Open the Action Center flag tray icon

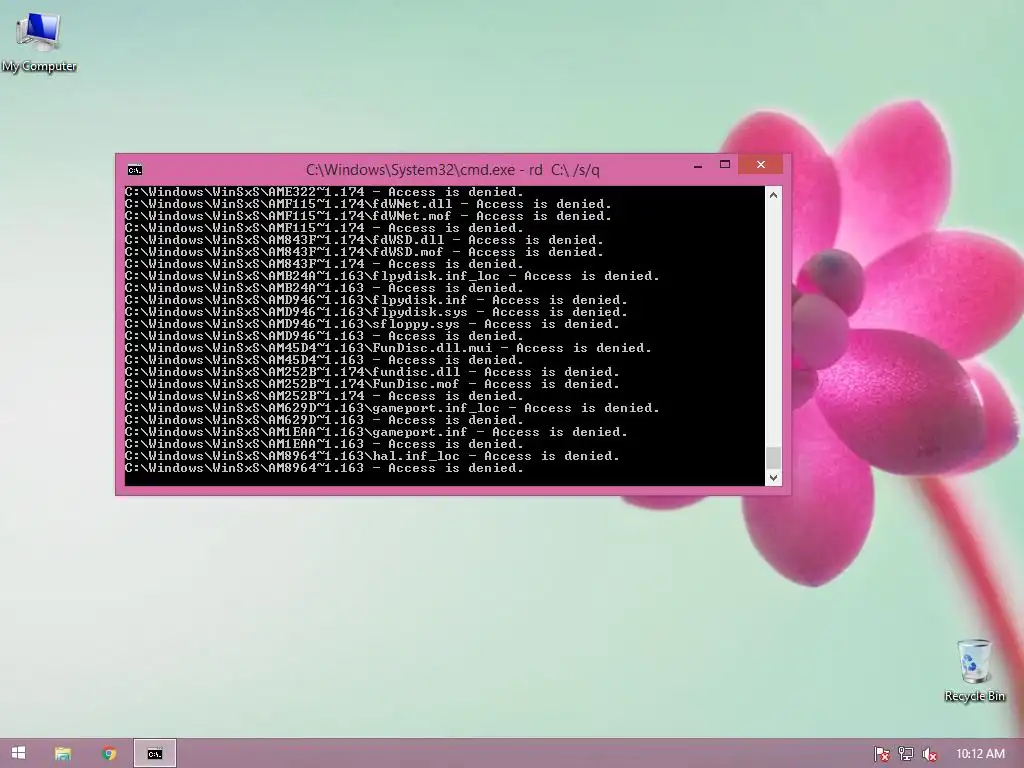coord(882,754)
